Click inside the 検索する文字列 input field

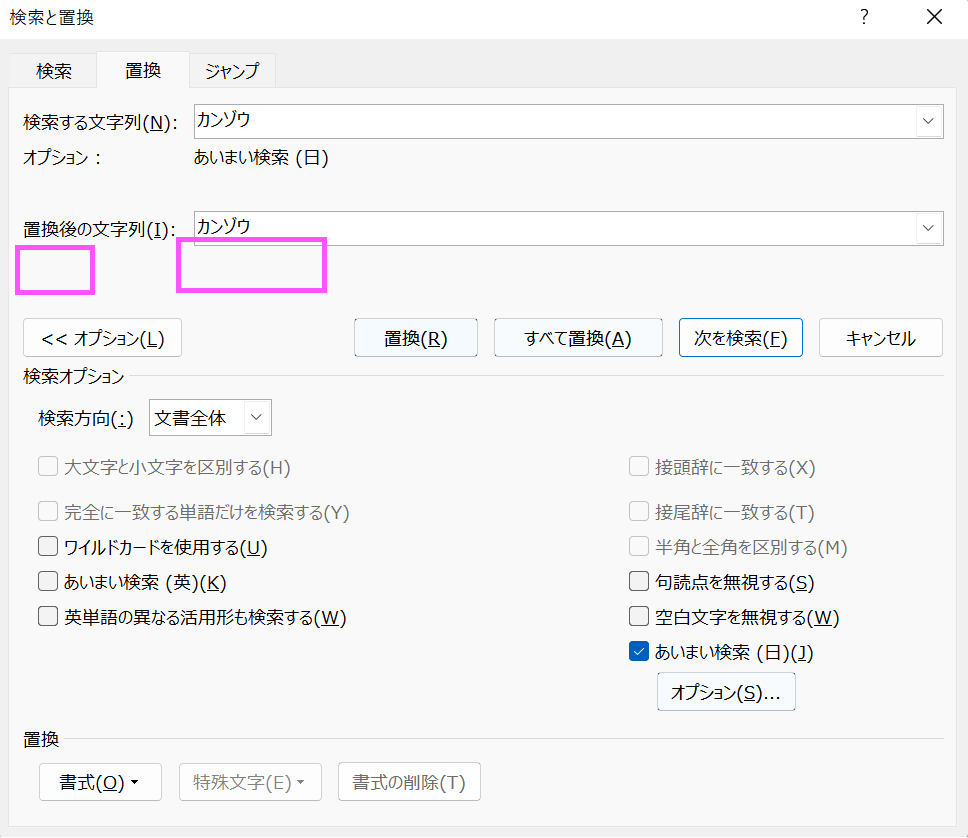554,121
